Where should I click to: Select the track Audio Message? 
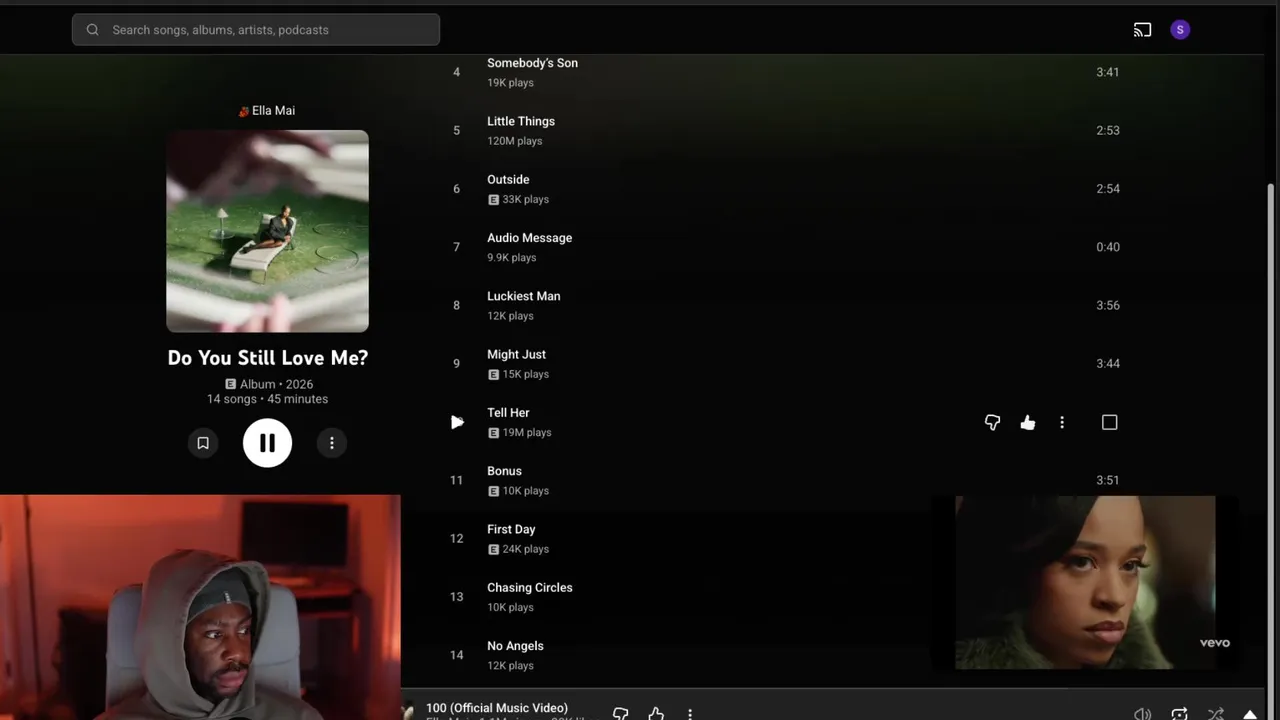(529, 238)
